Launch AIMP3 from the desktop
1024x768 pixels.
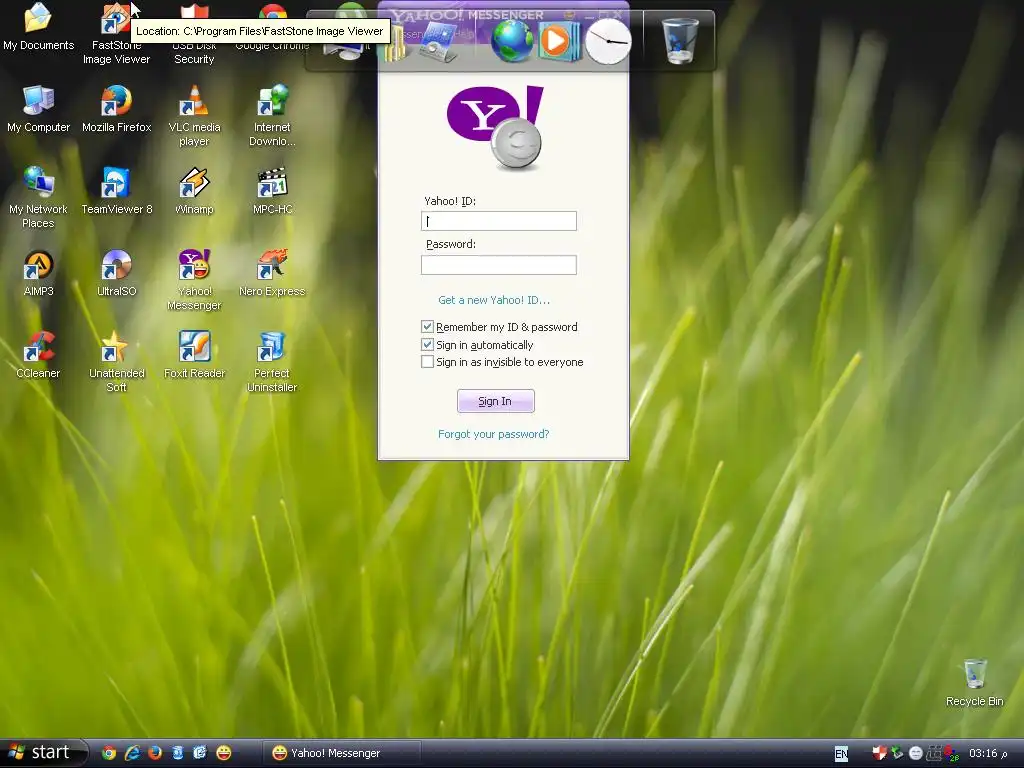tap(38, 273)
